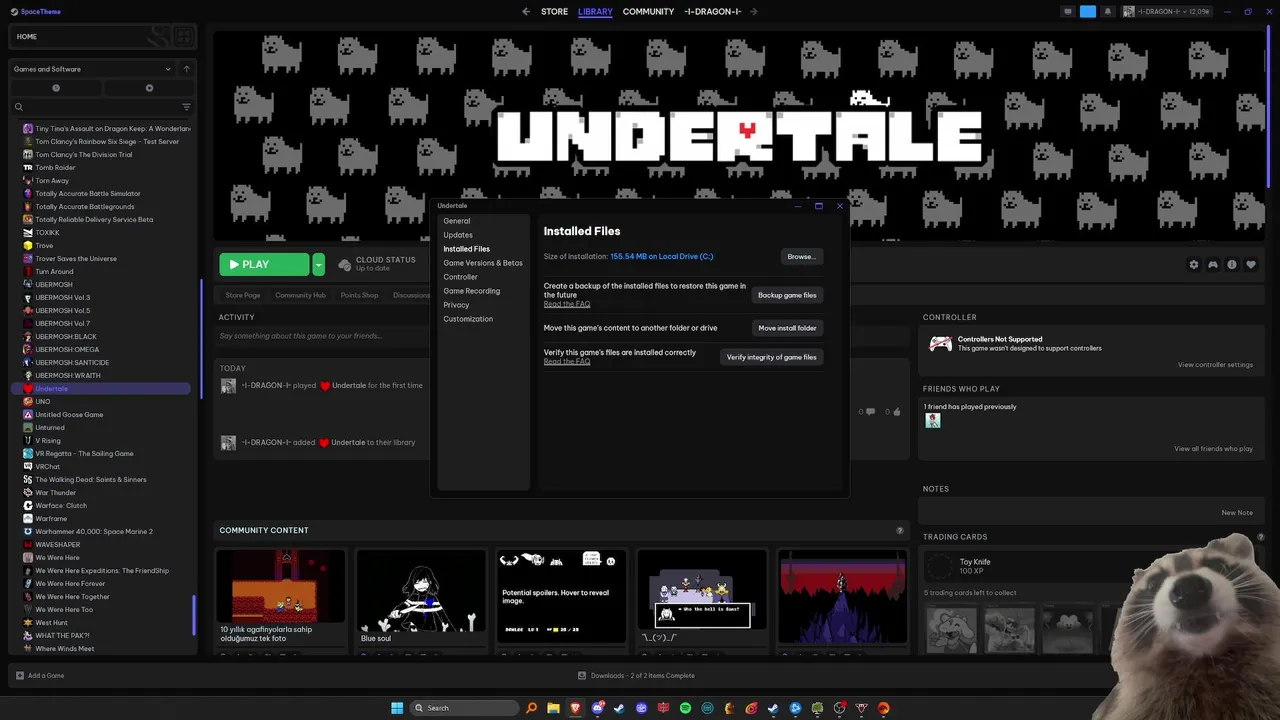Open Game Versions & Betas section
Image resolution: width=1280 pixels, height=720 pixels.
click(483, 263)
